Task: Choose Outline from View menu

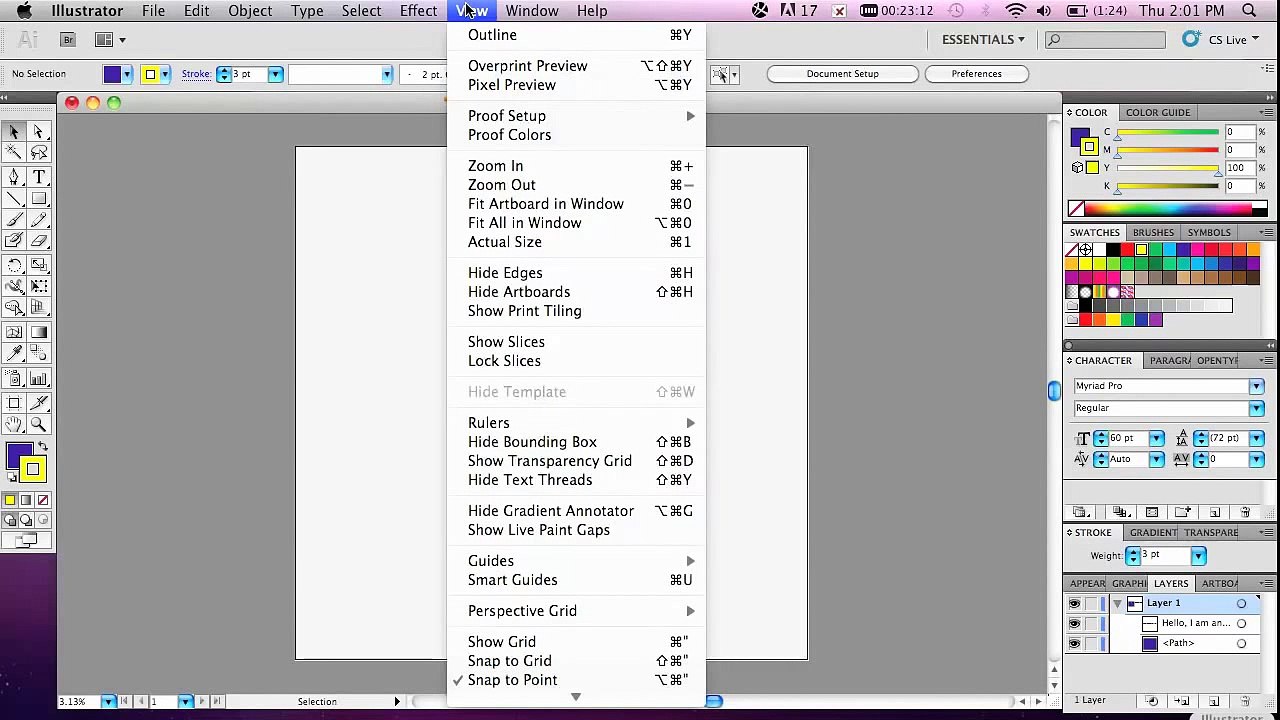Action: 576,35
